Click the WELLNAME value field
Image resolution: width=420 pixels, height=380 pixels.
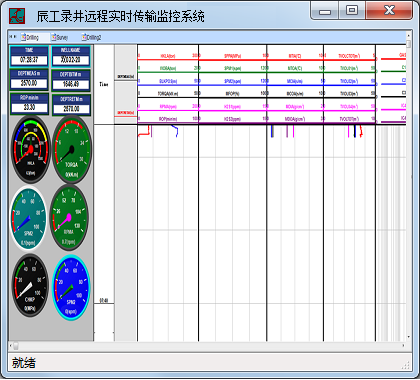(71, 60)
